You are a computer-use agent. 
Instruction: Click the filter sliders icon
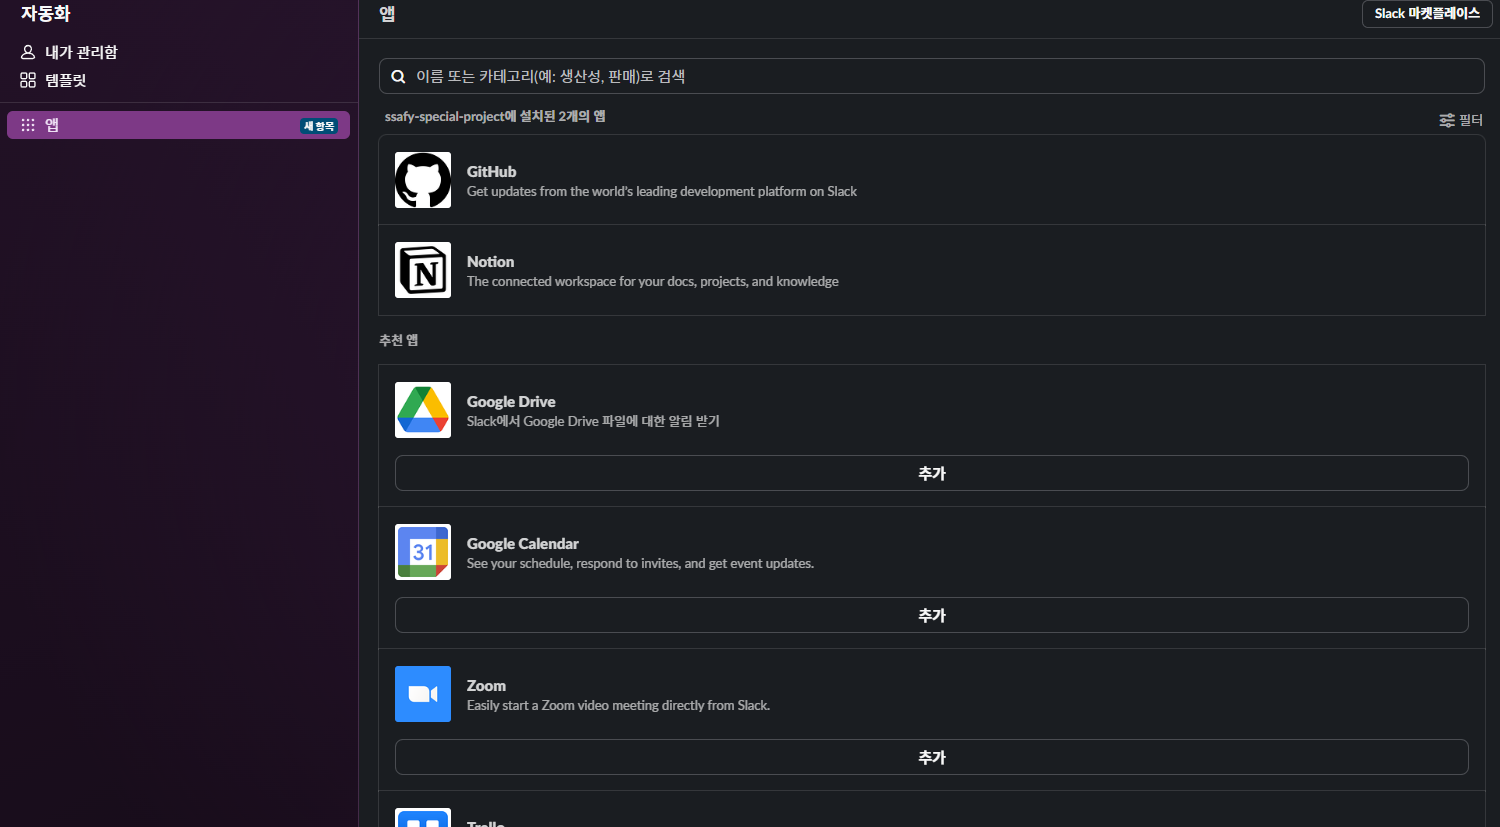point(1447,120)
